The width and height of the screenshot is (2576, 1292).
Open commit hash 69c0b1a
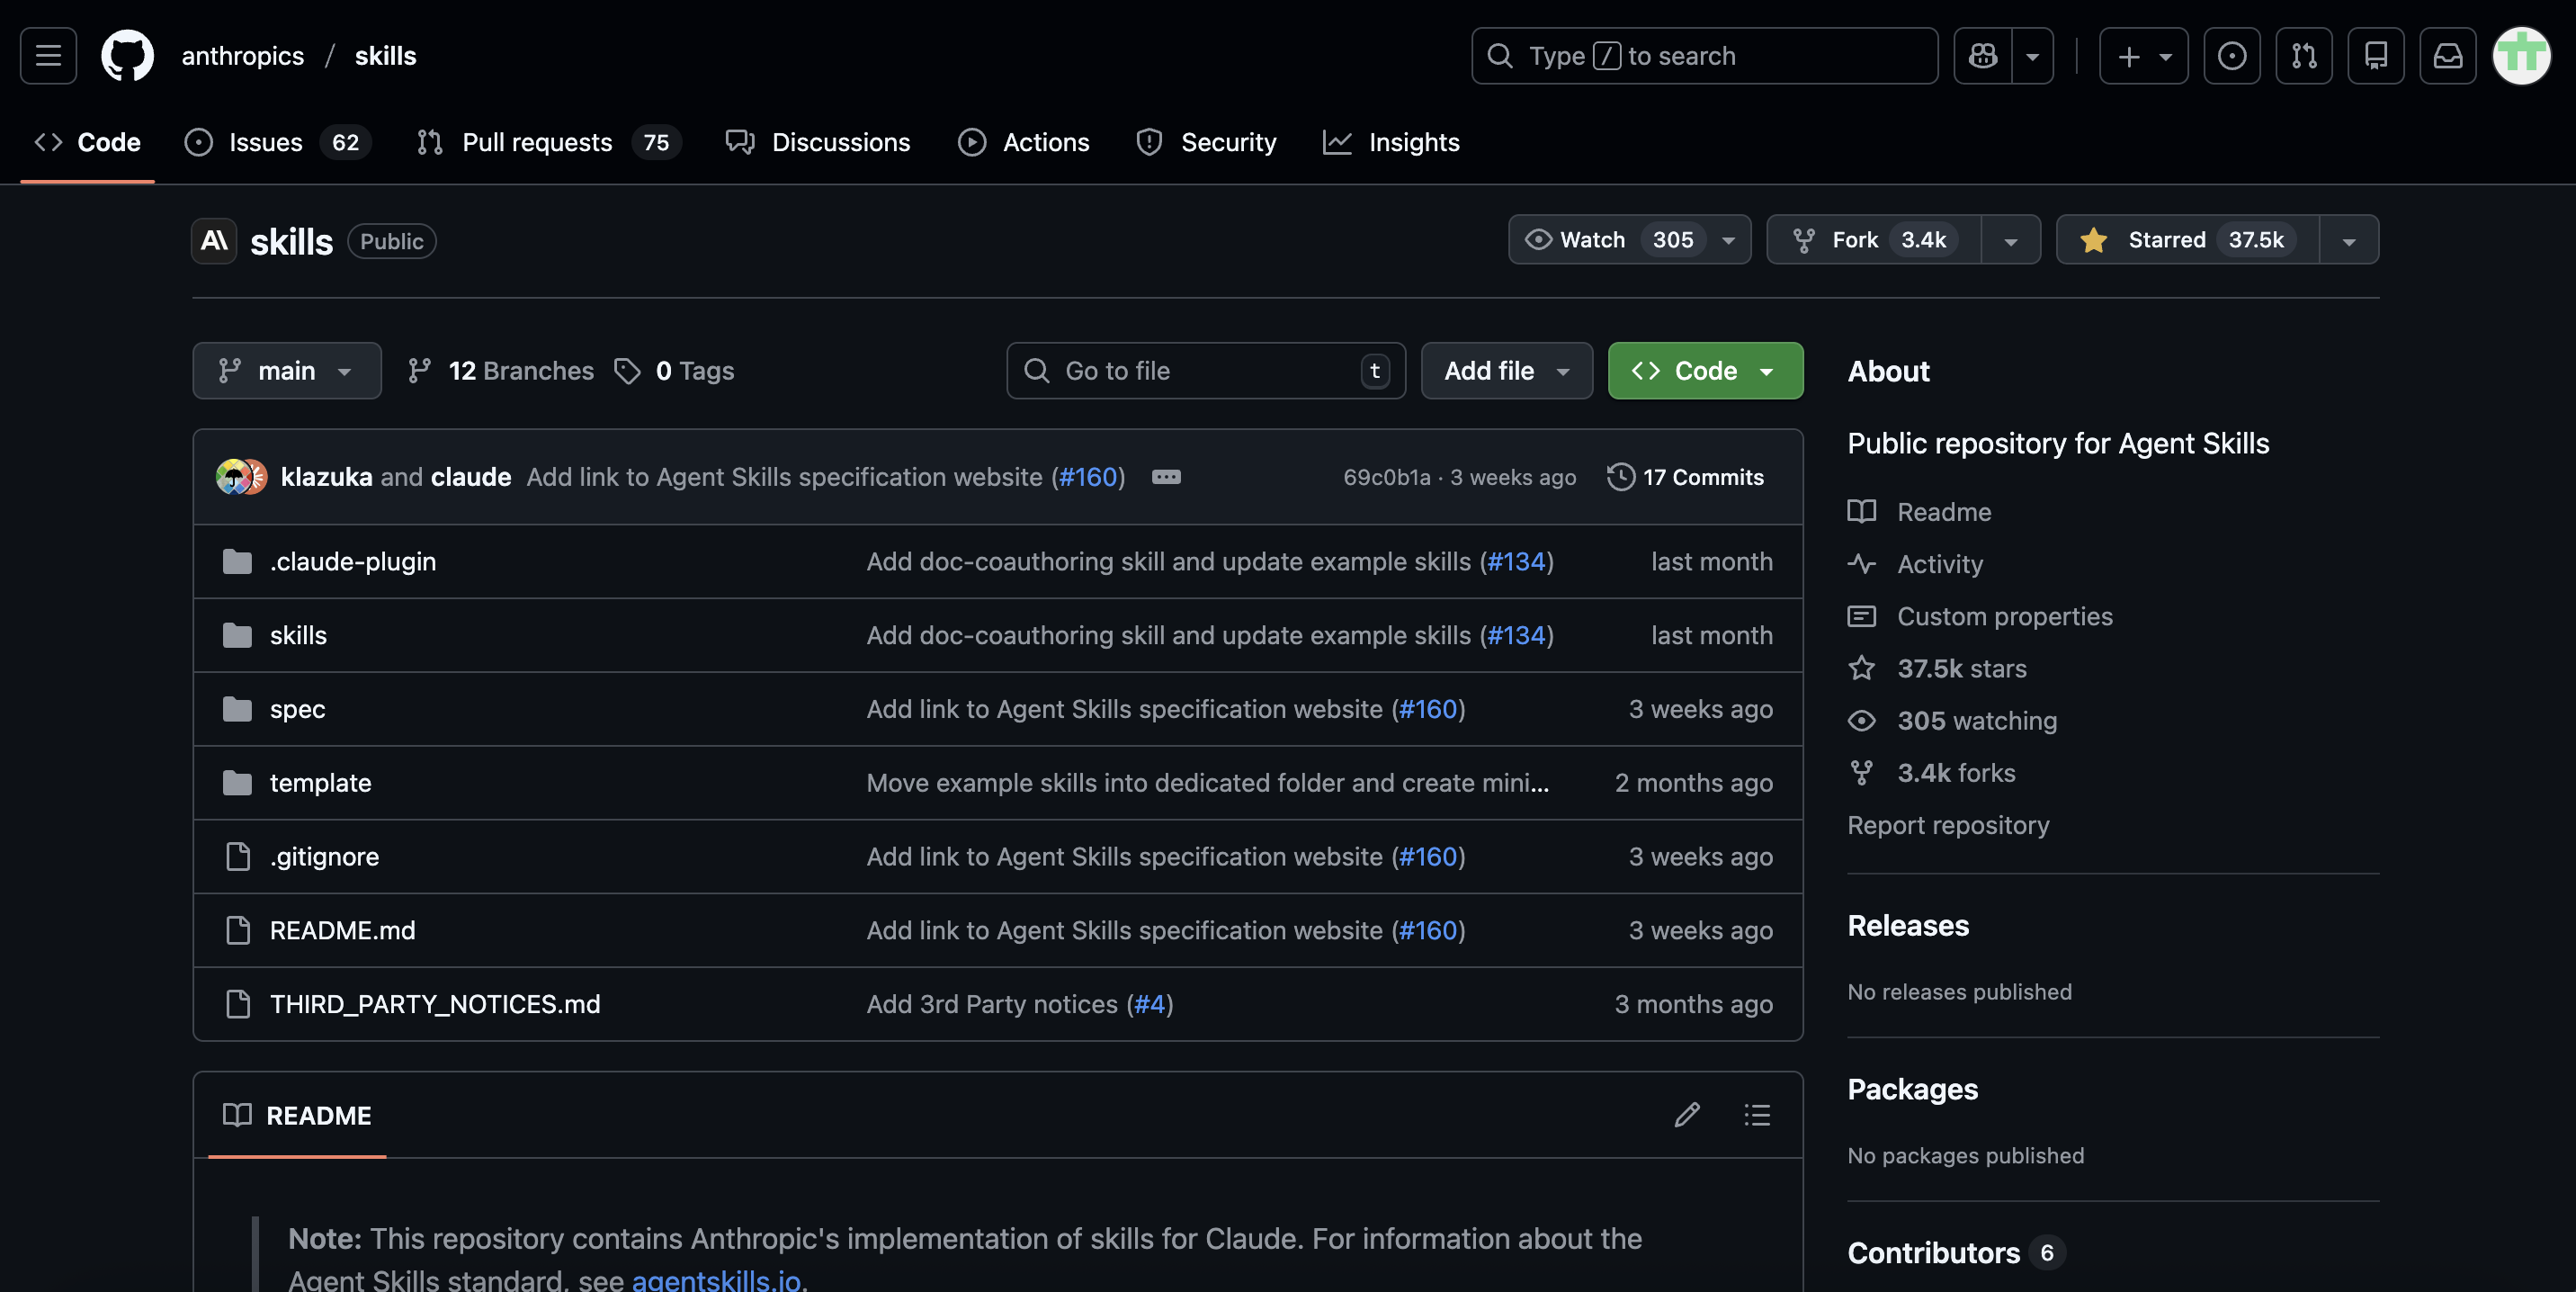pyautogui.click(x=1387, y=477)
